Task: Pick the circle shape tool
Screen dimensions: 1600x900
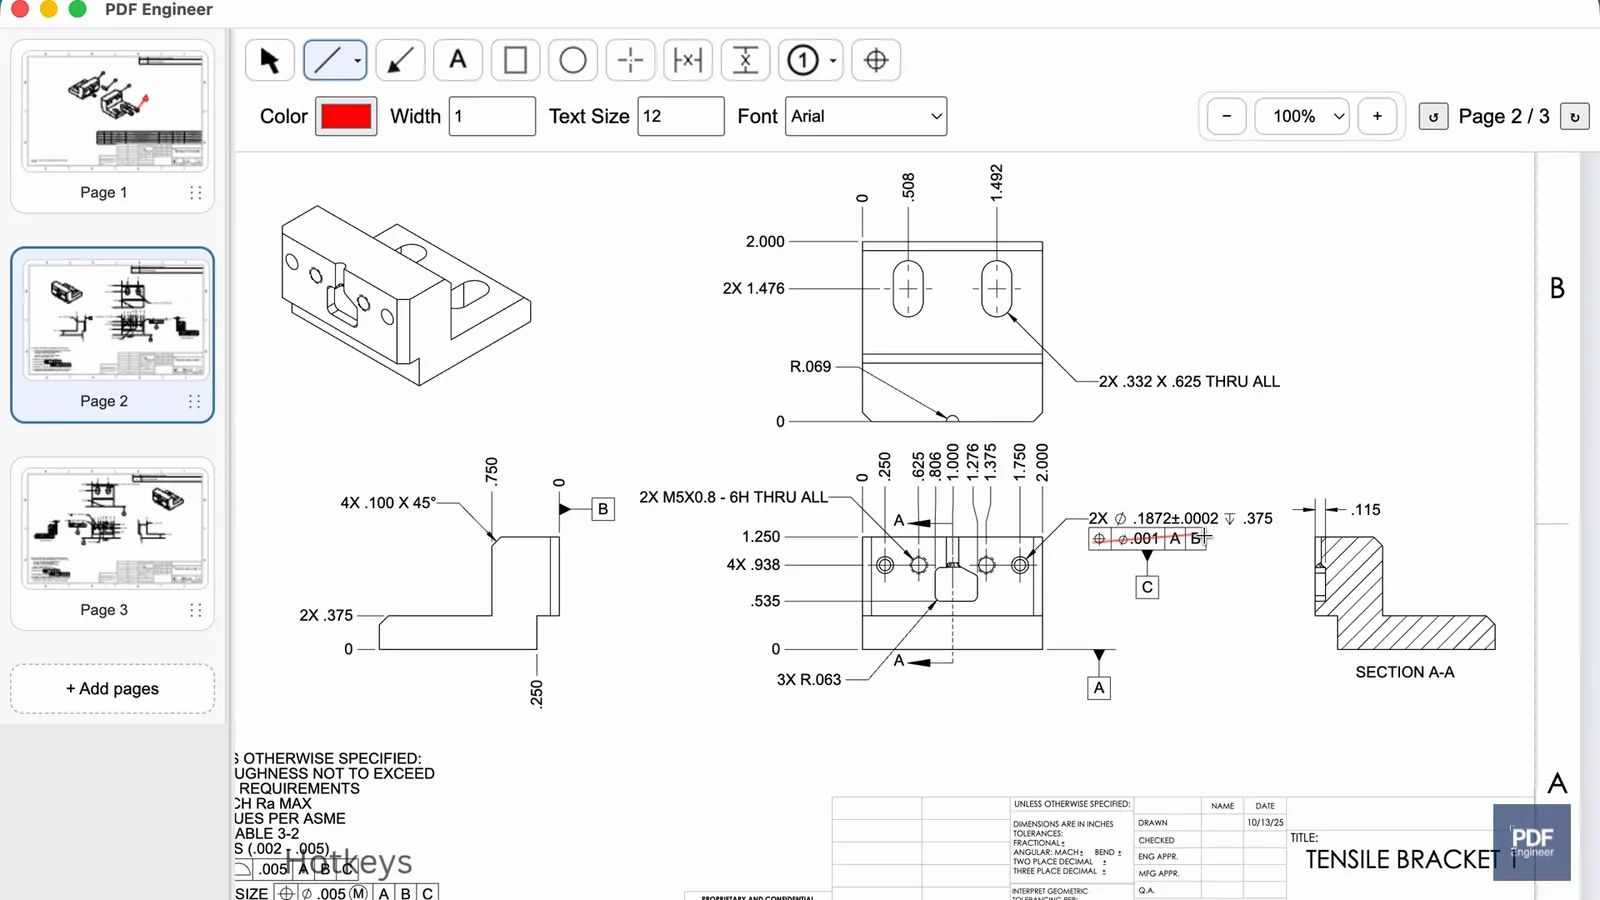Action: click(x=573, y=61)
